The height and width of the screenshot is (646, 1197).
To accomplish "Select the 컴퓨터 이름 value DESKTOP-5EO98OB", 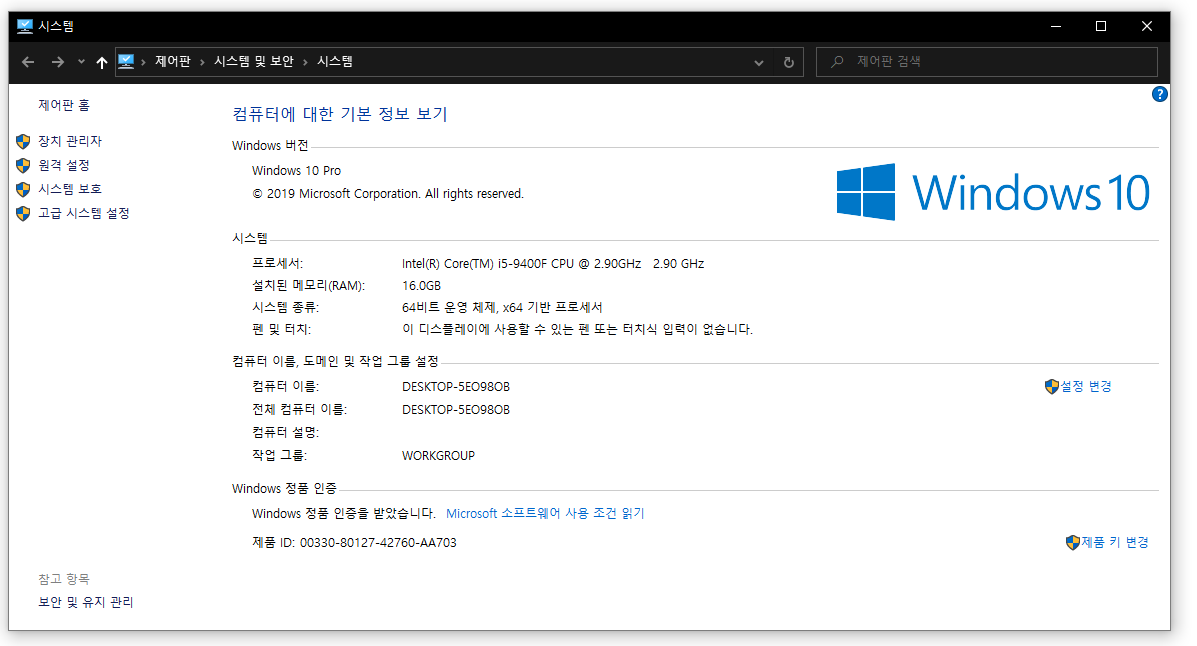I will pyautogui.click(x=456, y=386).
